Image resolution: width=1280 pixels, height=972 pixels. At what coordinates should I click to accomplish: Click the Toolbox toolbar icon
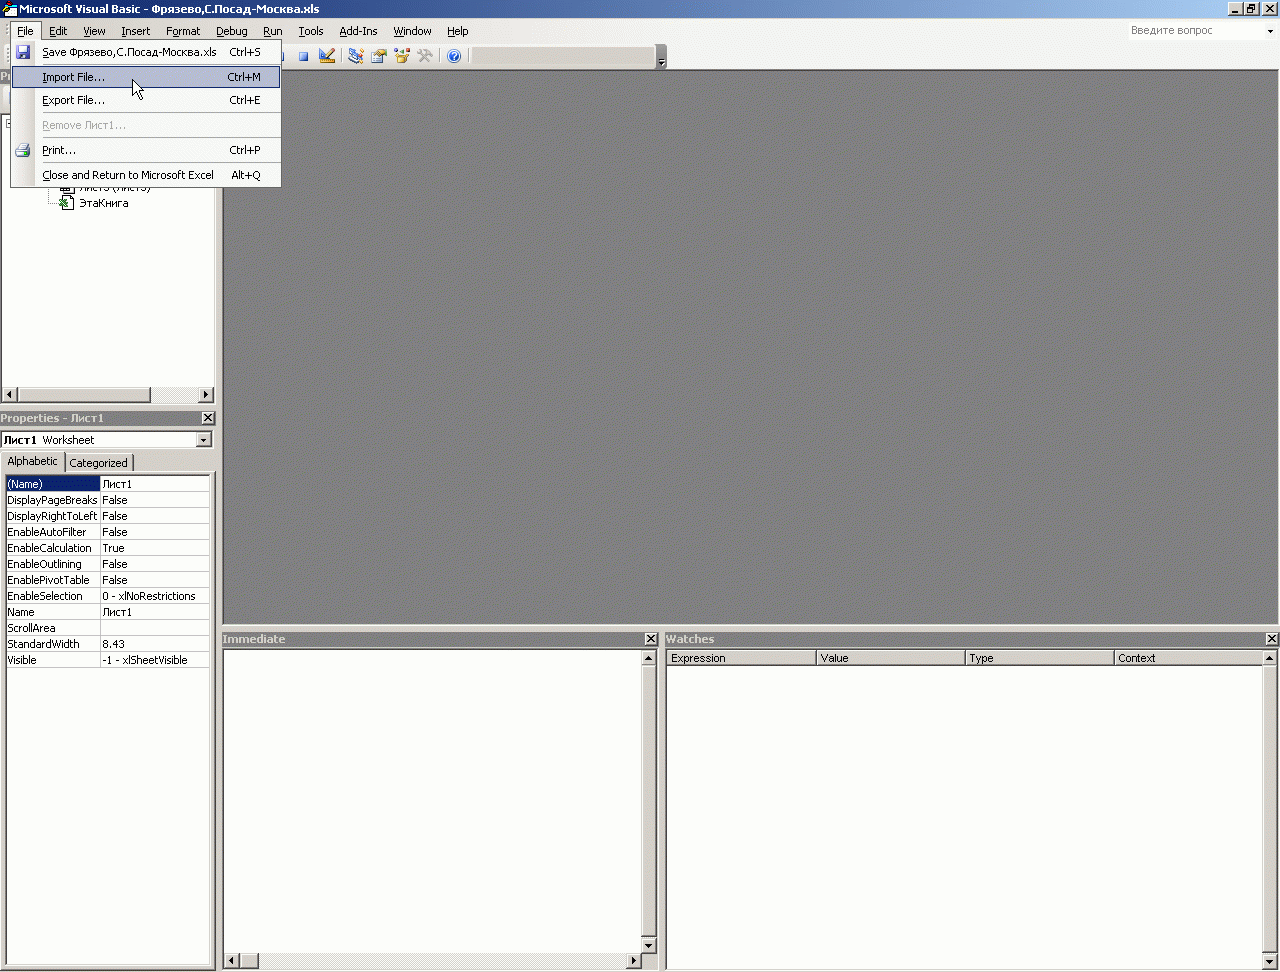click(425, 56)
